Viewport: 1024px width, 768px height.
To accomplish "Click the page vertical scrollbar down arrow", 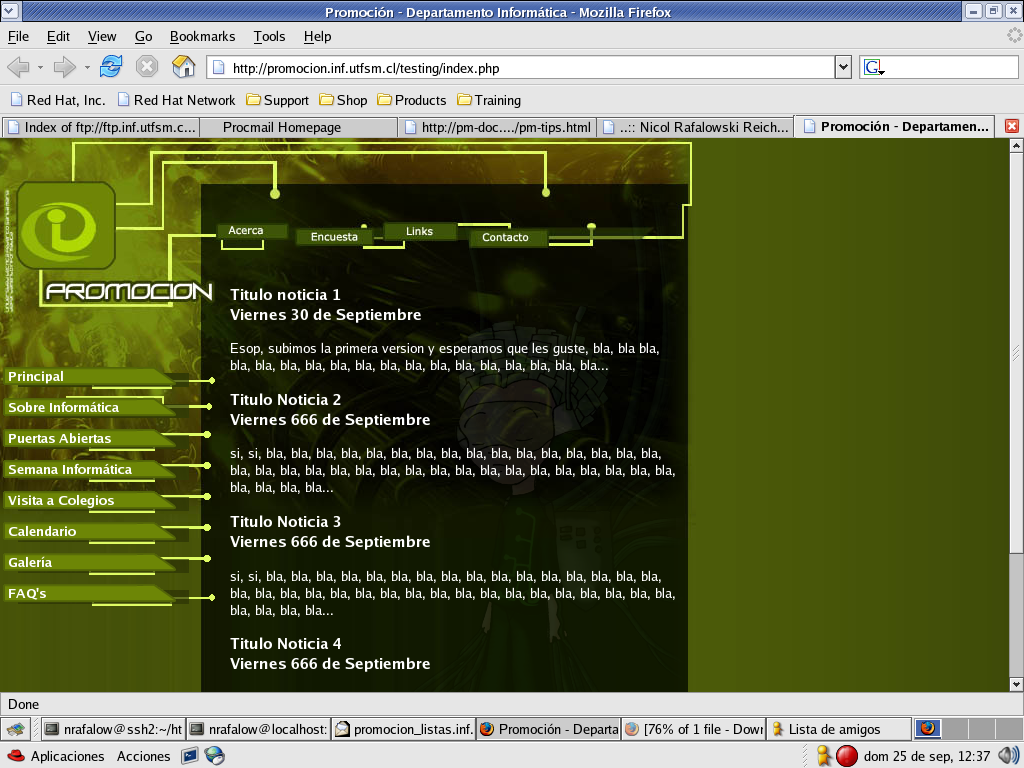I will (1016, 684).
